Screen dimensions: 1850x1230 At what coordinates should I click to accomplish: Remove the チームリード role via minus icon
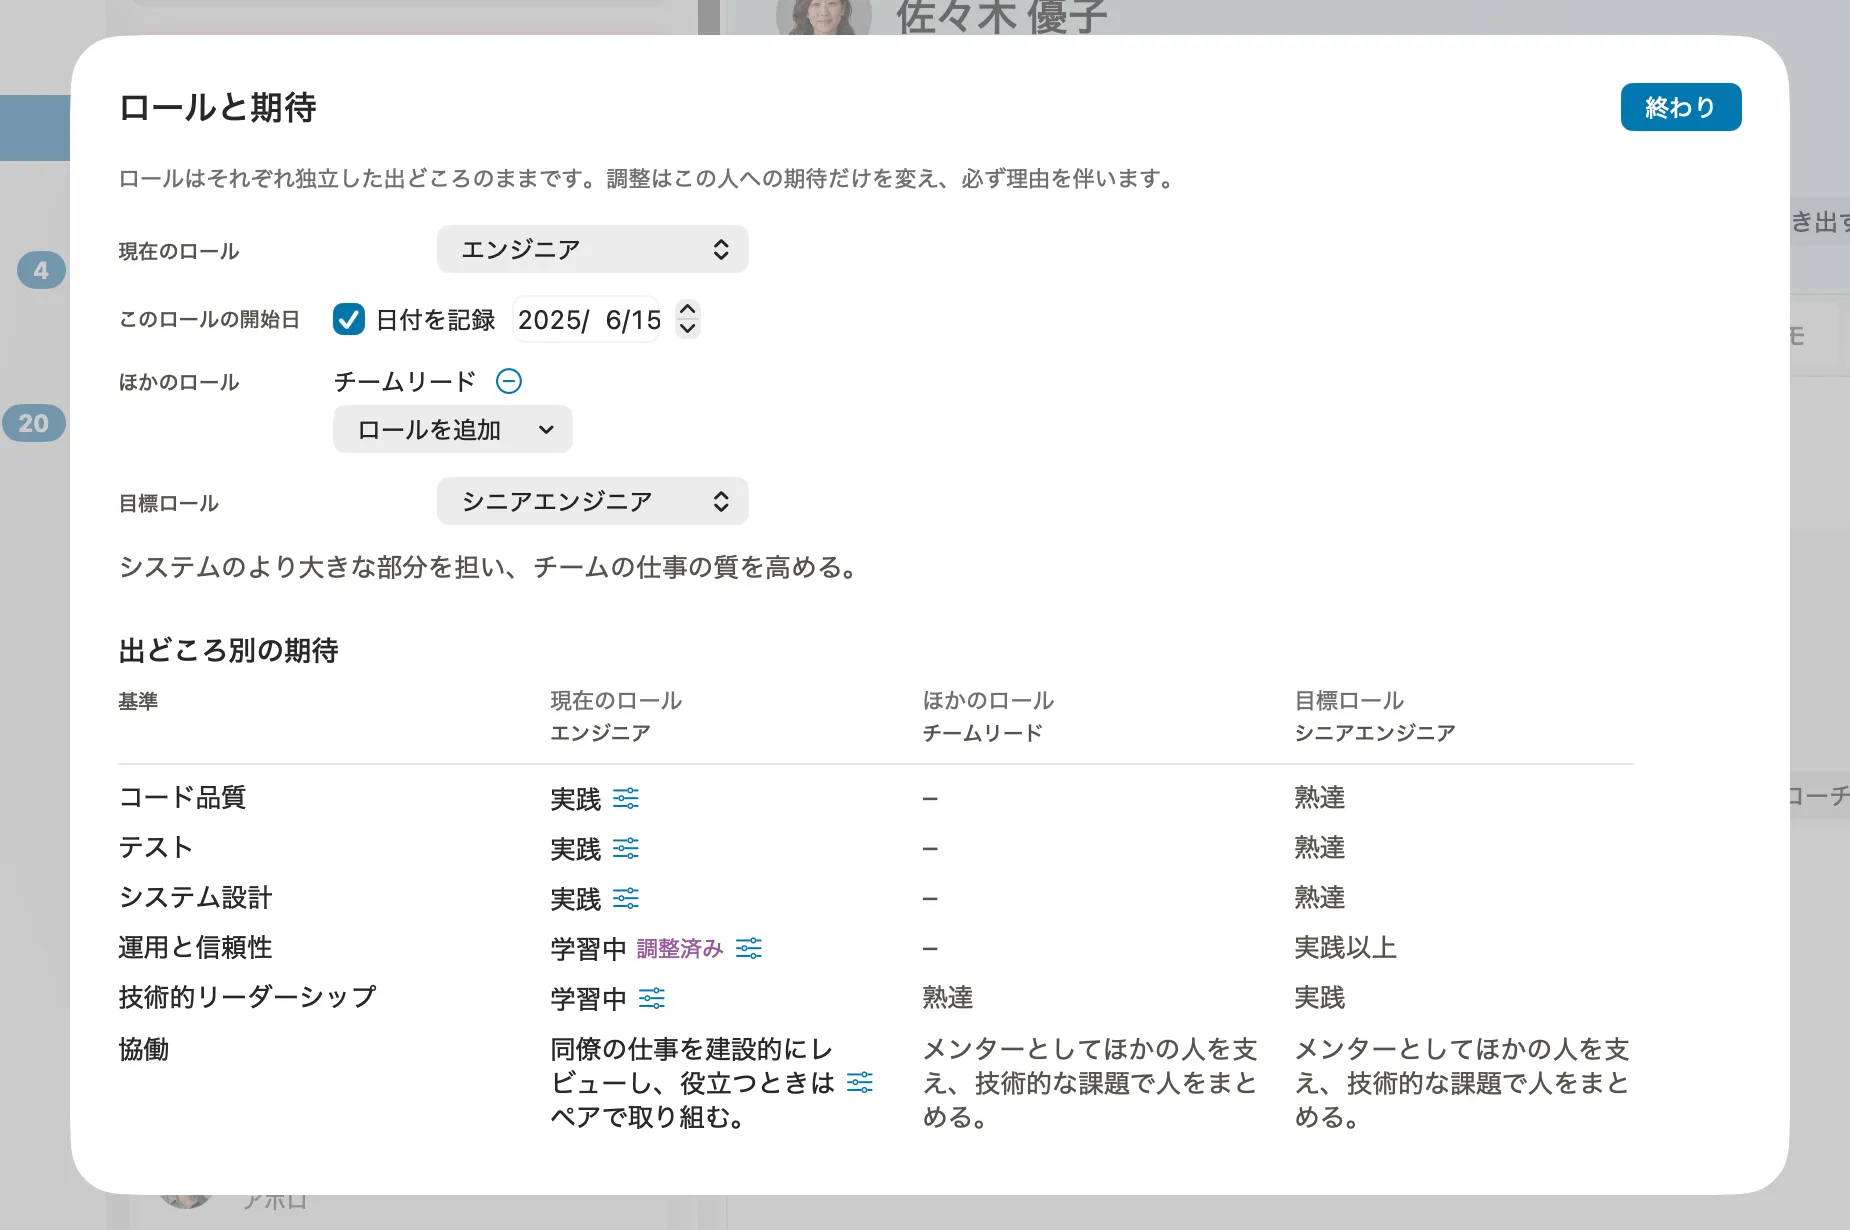tap(509, 381)
